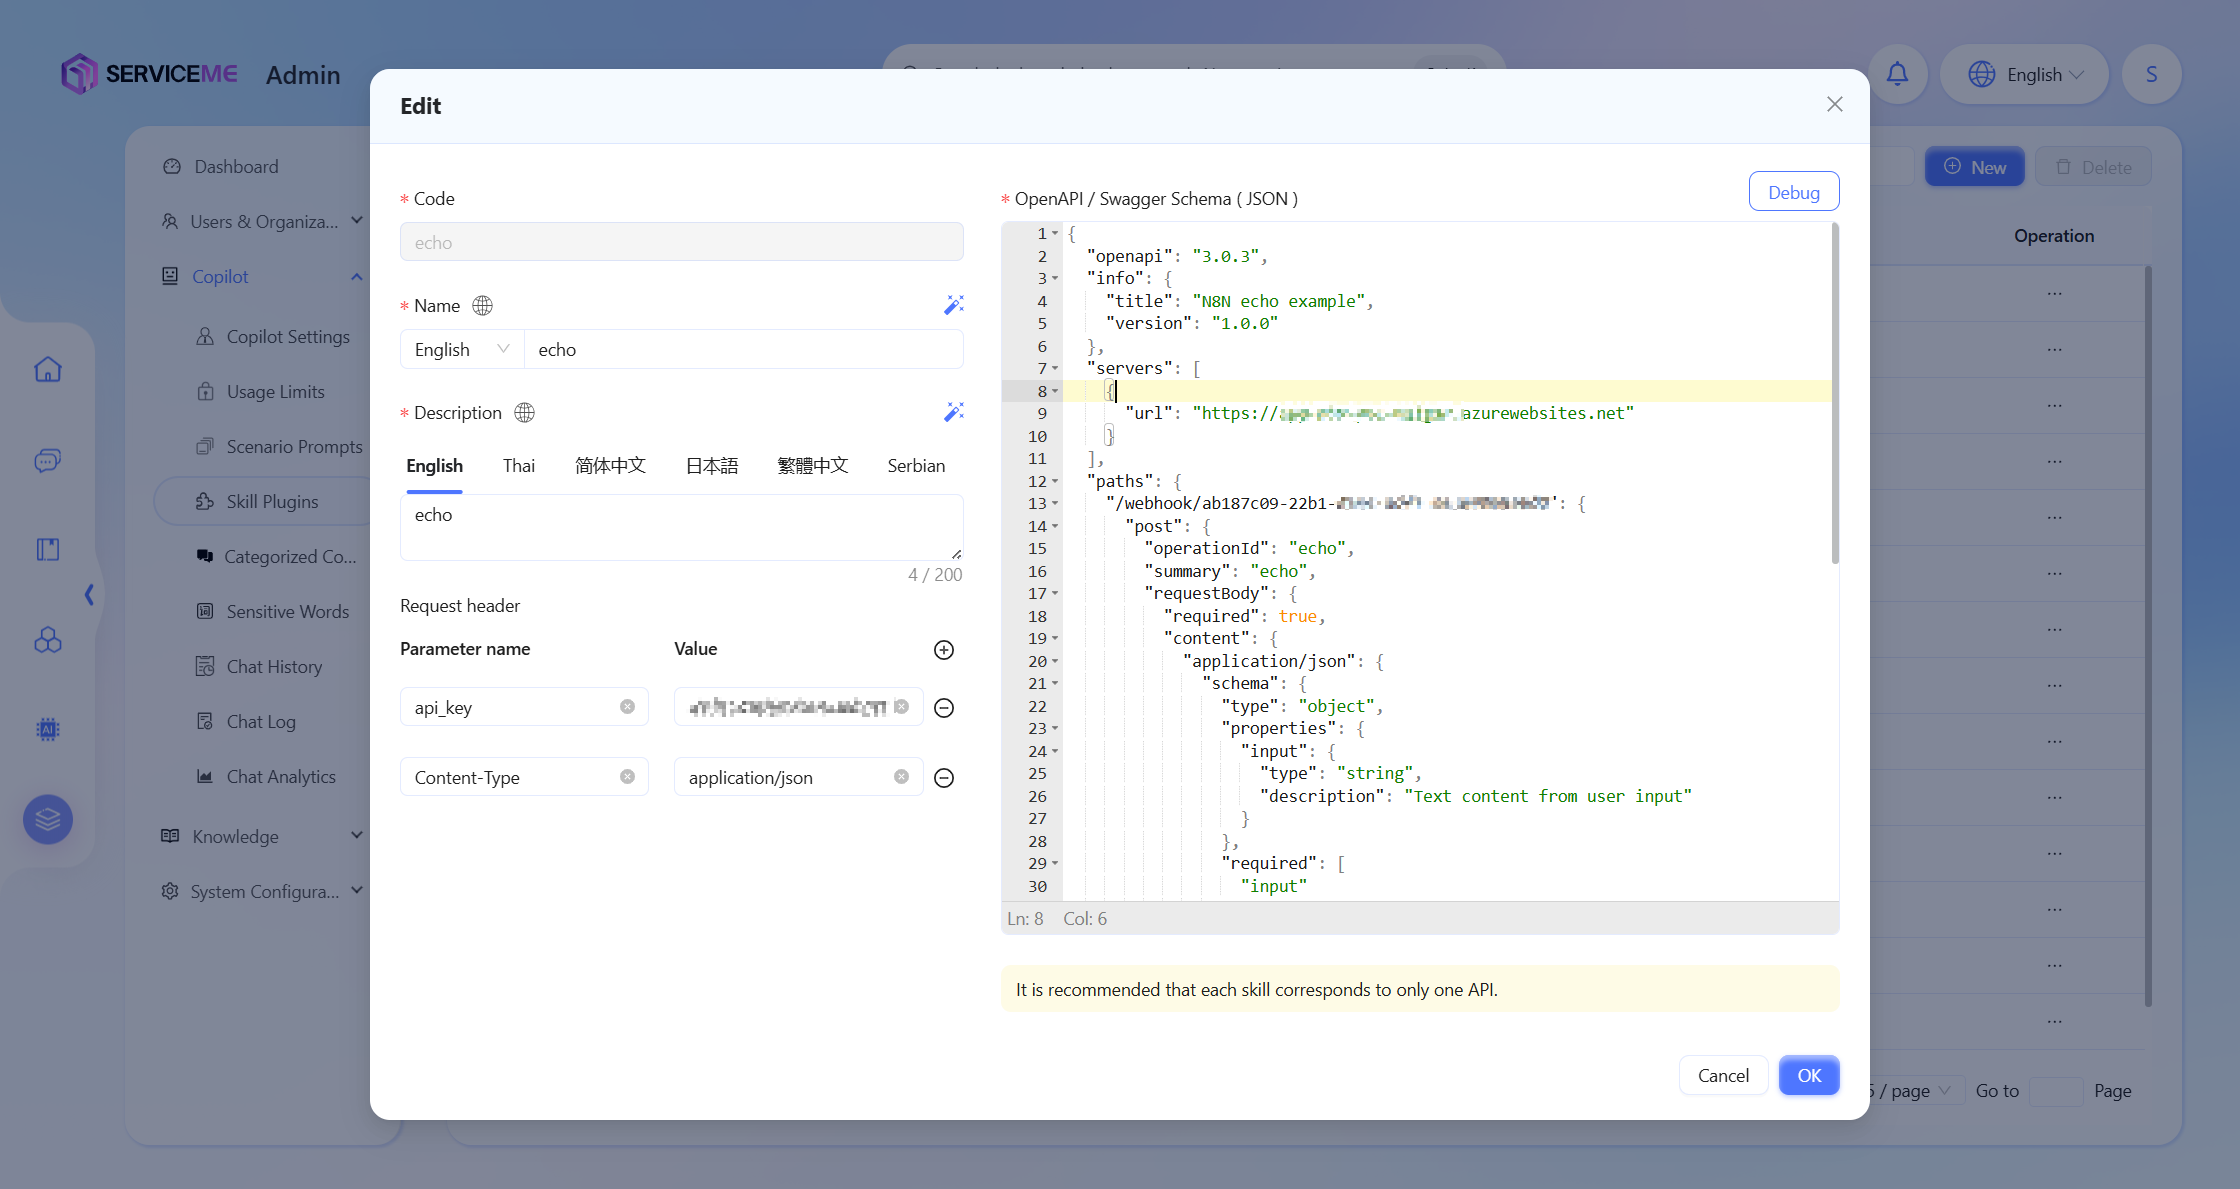Image resolution: width=2240 pixels, height=1189 pixels.
Task: Switch description language to Serbian tab
Action: pos(916,466)
